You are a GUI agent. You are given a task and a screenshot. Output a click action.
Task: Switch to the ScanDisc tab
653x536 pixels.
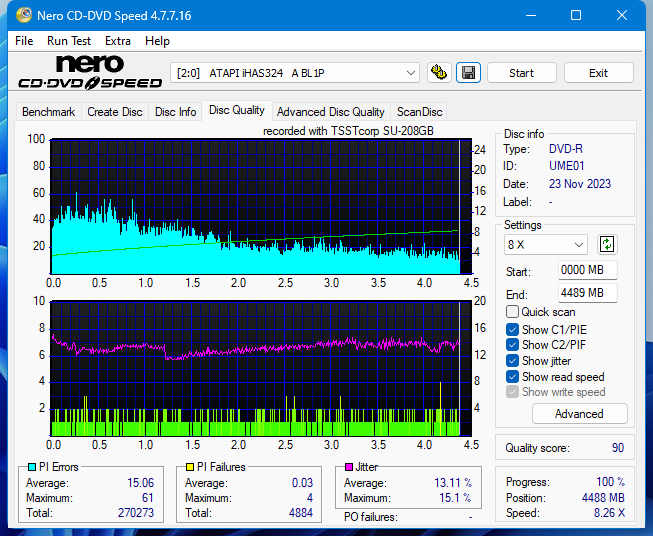[x=419, y=112]
